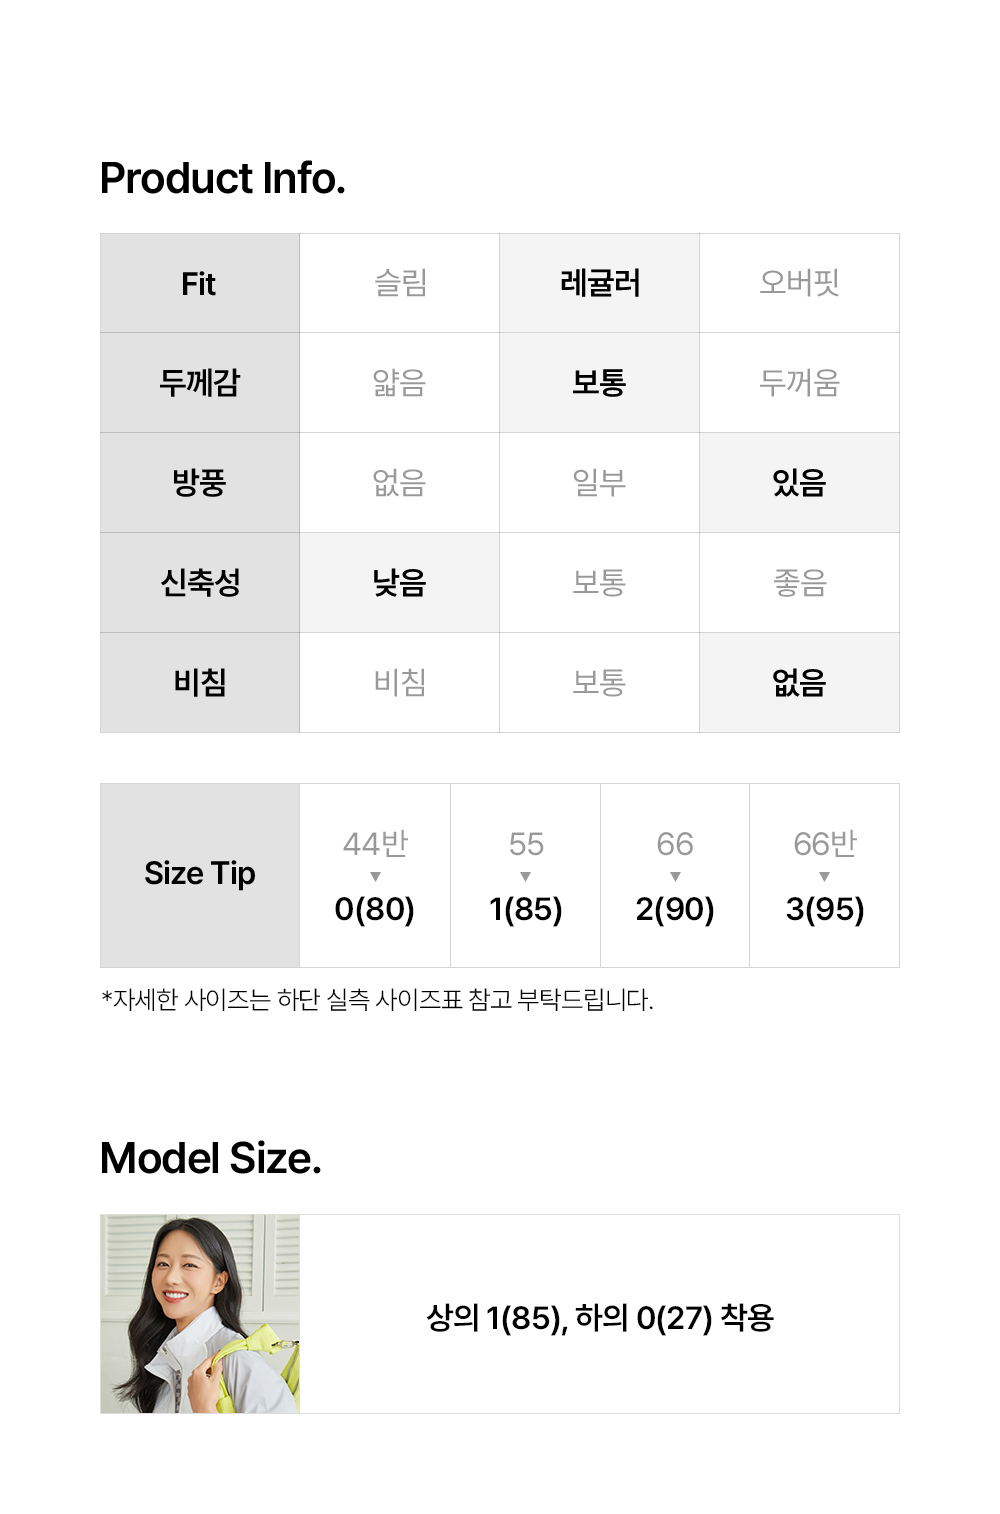This screenshot has height=1514, width=1000.
Task: Select 낮음 in the 신축성 row
Action: point(400,583)
